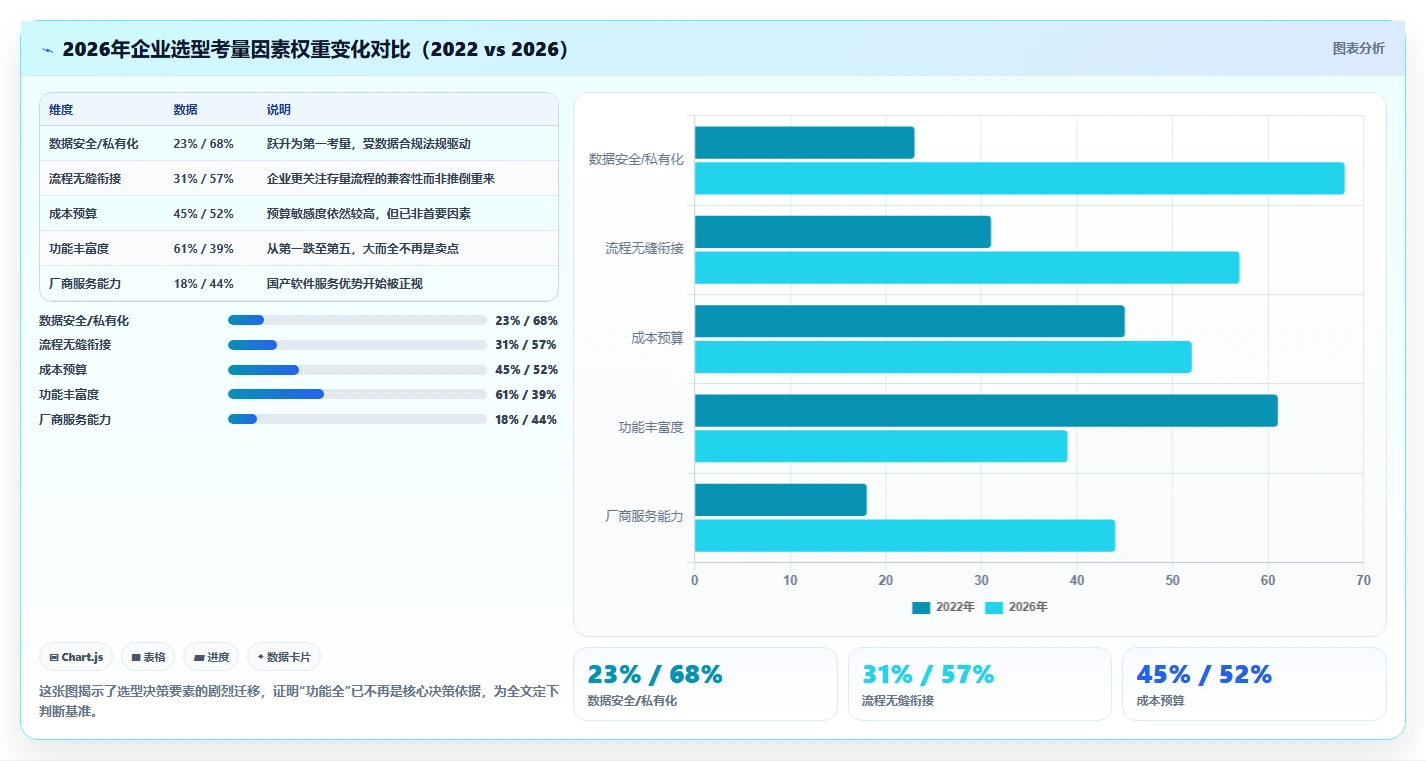Screen dimensions: 1426x761
Task: Click description 国产软件服务优势开始被正视
Action: (345, 284)
